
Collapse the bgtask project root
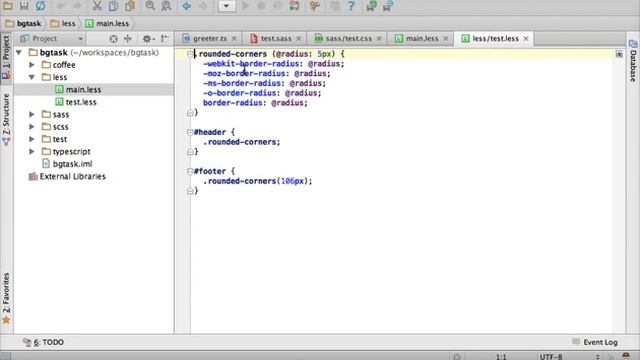[19, 53]
